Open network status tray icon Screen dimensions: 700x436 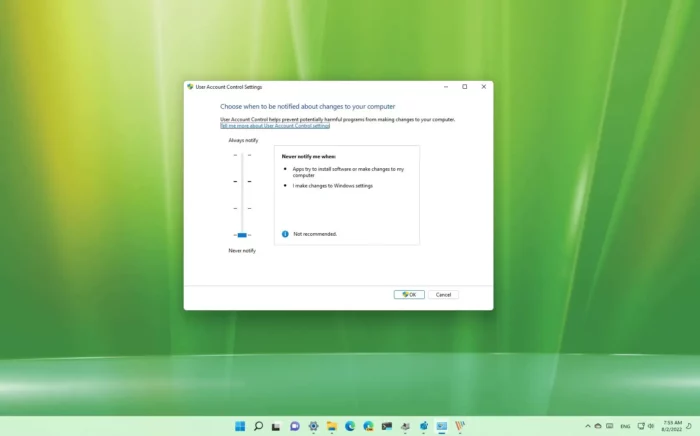pos(641,426)
